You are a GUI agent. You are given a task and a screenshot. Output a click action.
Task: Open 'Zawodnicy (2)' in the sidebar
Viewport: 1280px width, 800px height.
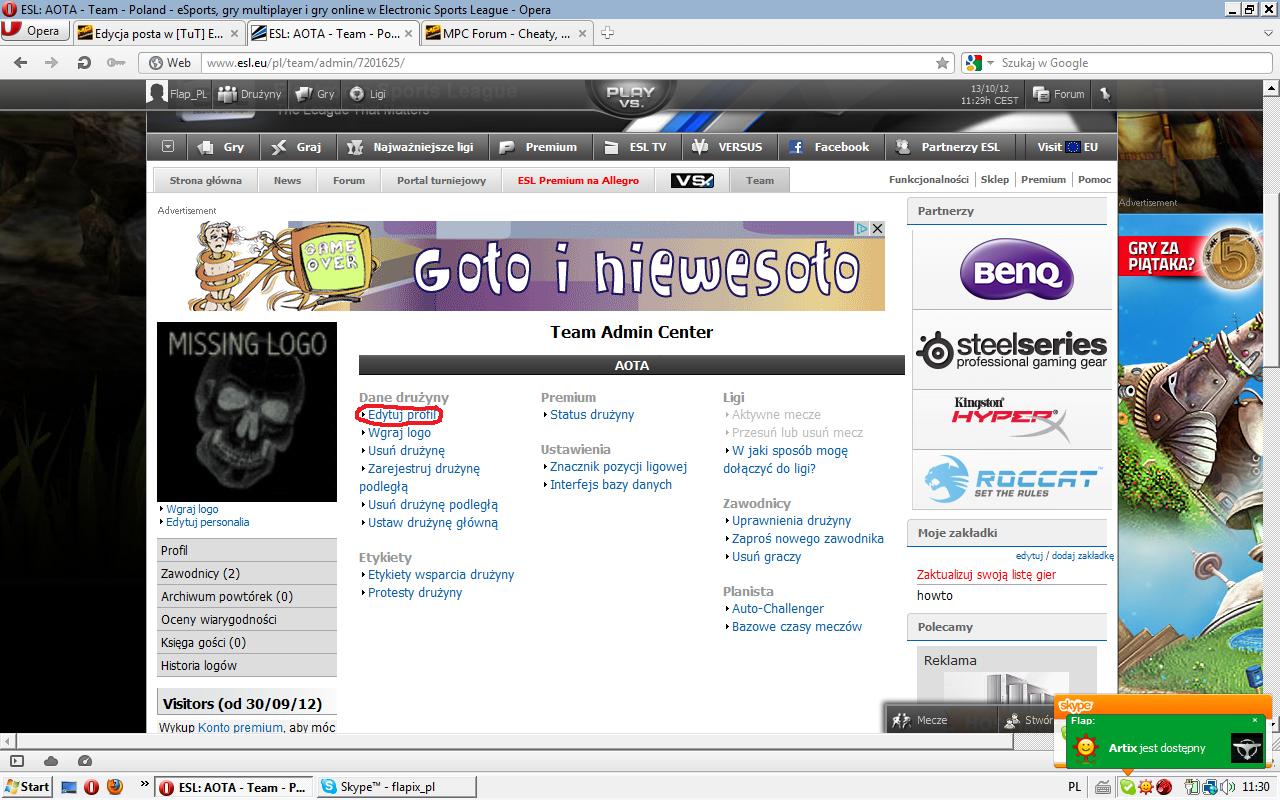point(247,573)
